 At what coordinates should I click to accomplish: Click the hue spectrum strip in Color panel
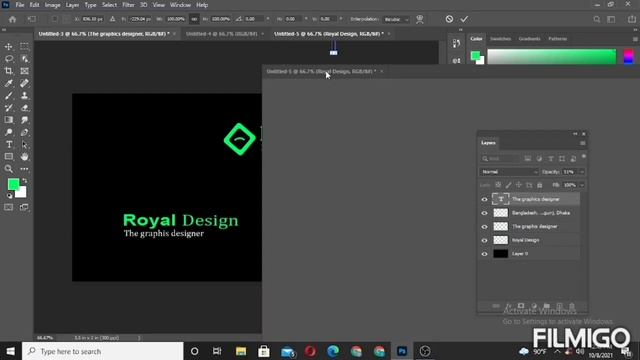629,57
